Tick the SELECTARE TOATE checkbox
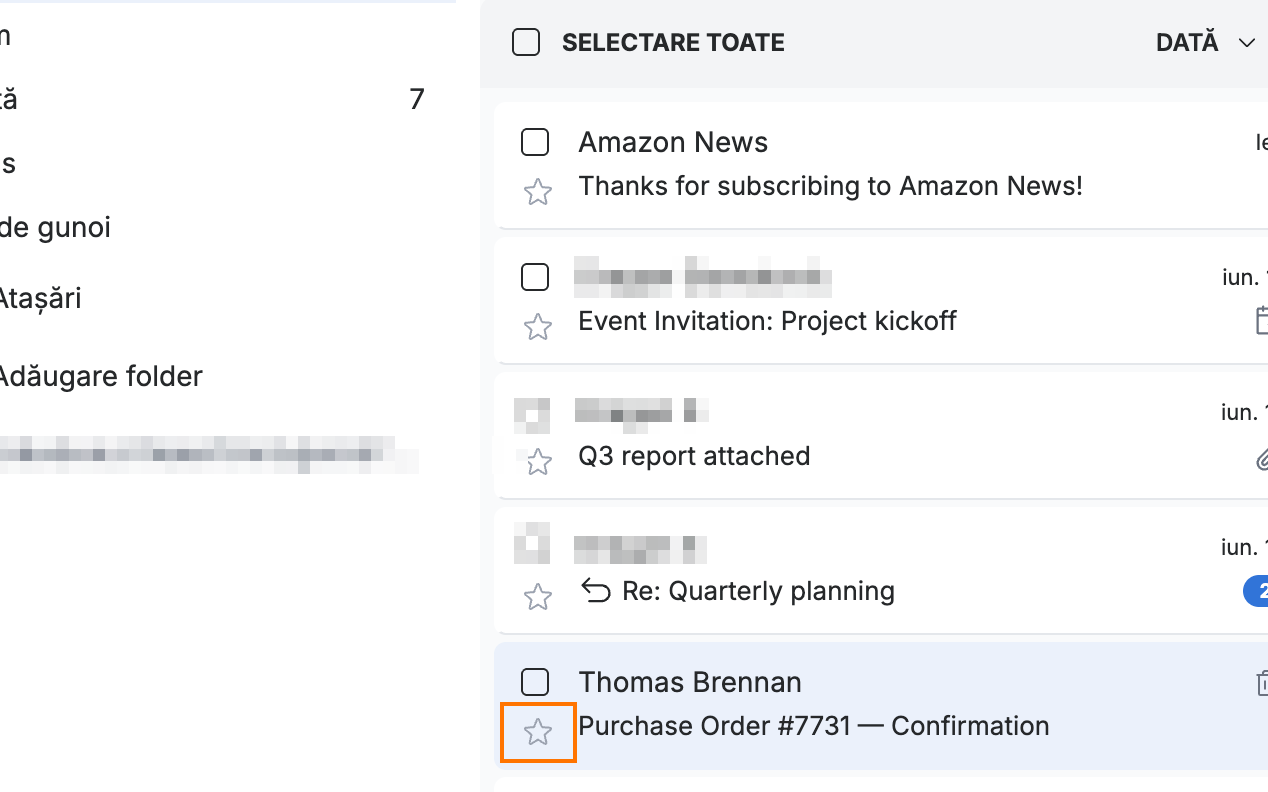 526,43
